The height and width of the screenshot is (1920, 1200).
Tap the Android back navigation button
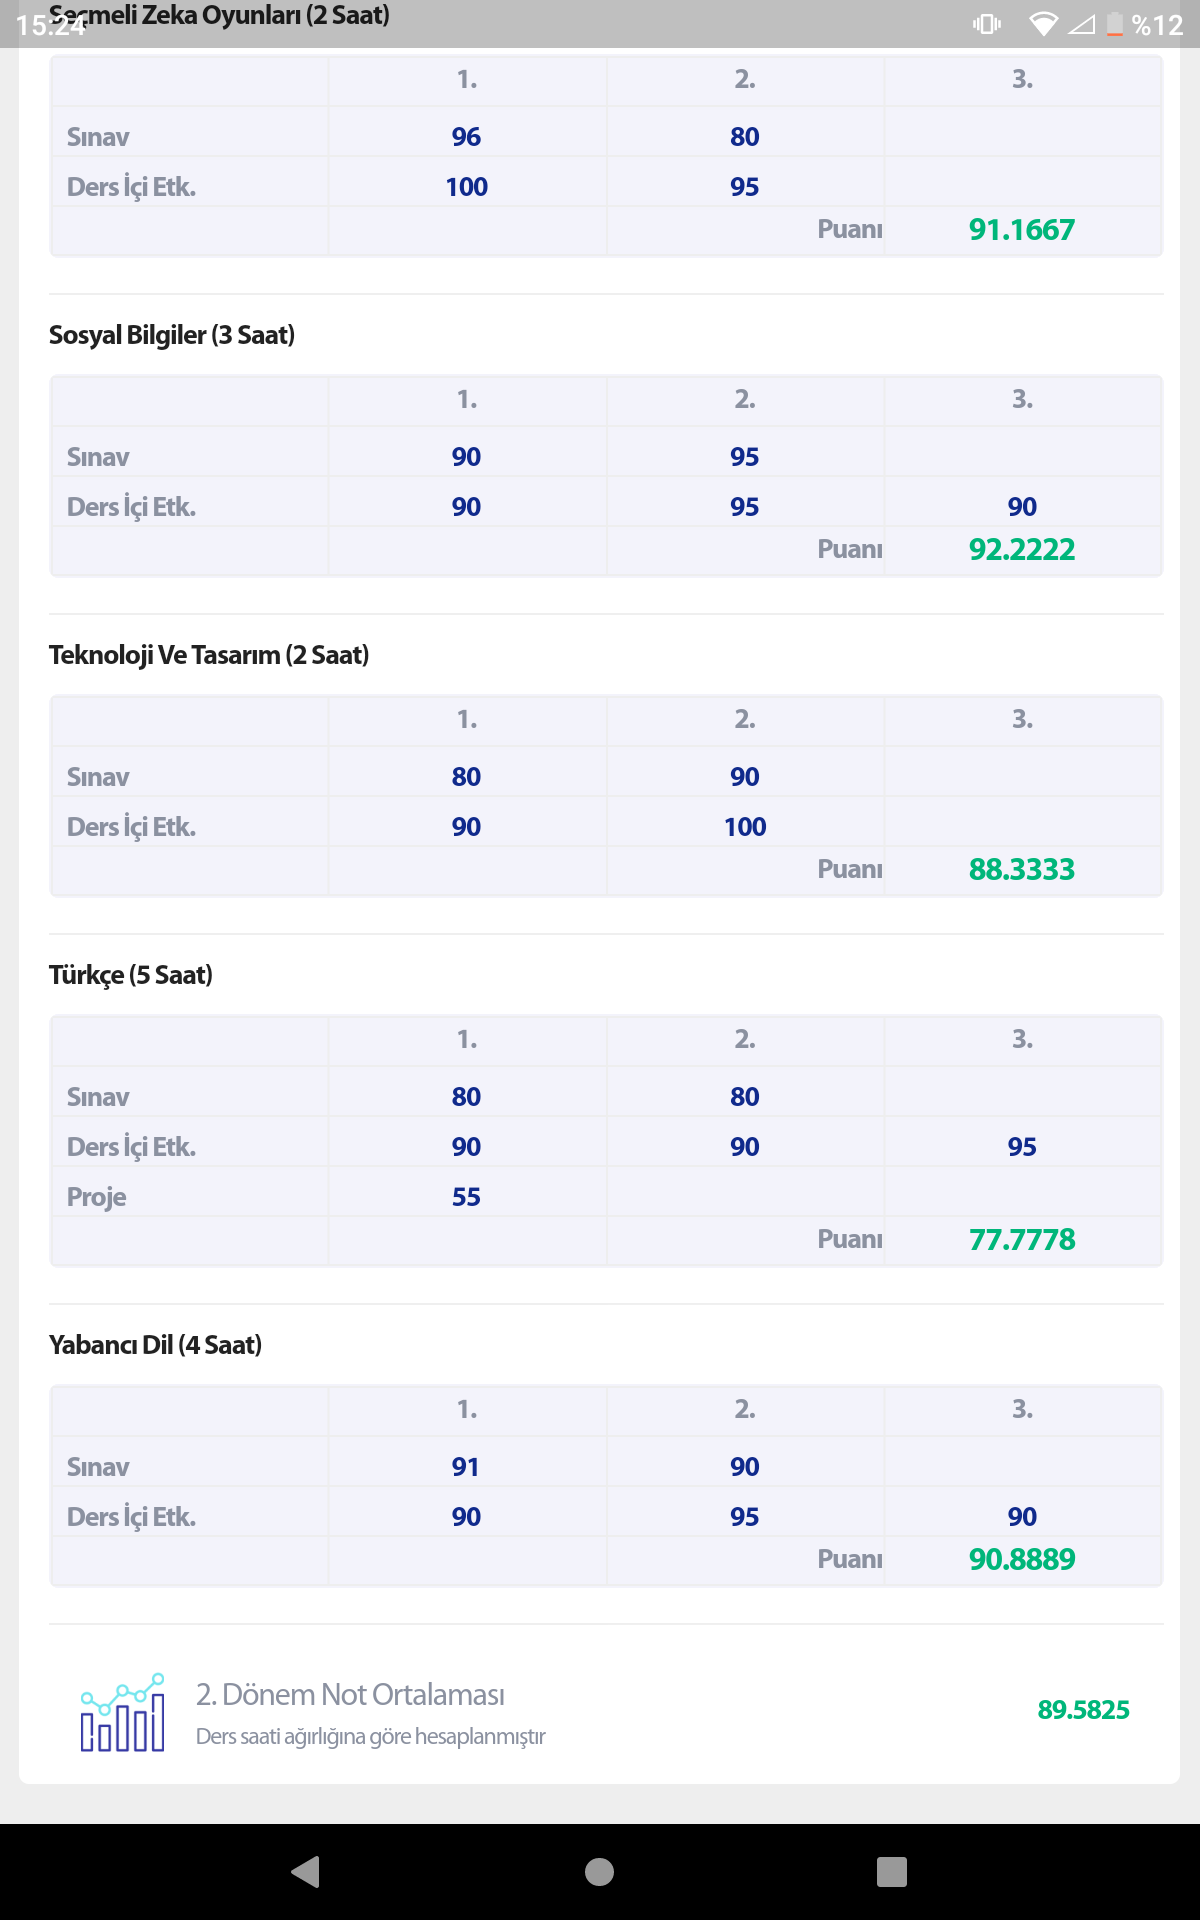coord(305,1871)
